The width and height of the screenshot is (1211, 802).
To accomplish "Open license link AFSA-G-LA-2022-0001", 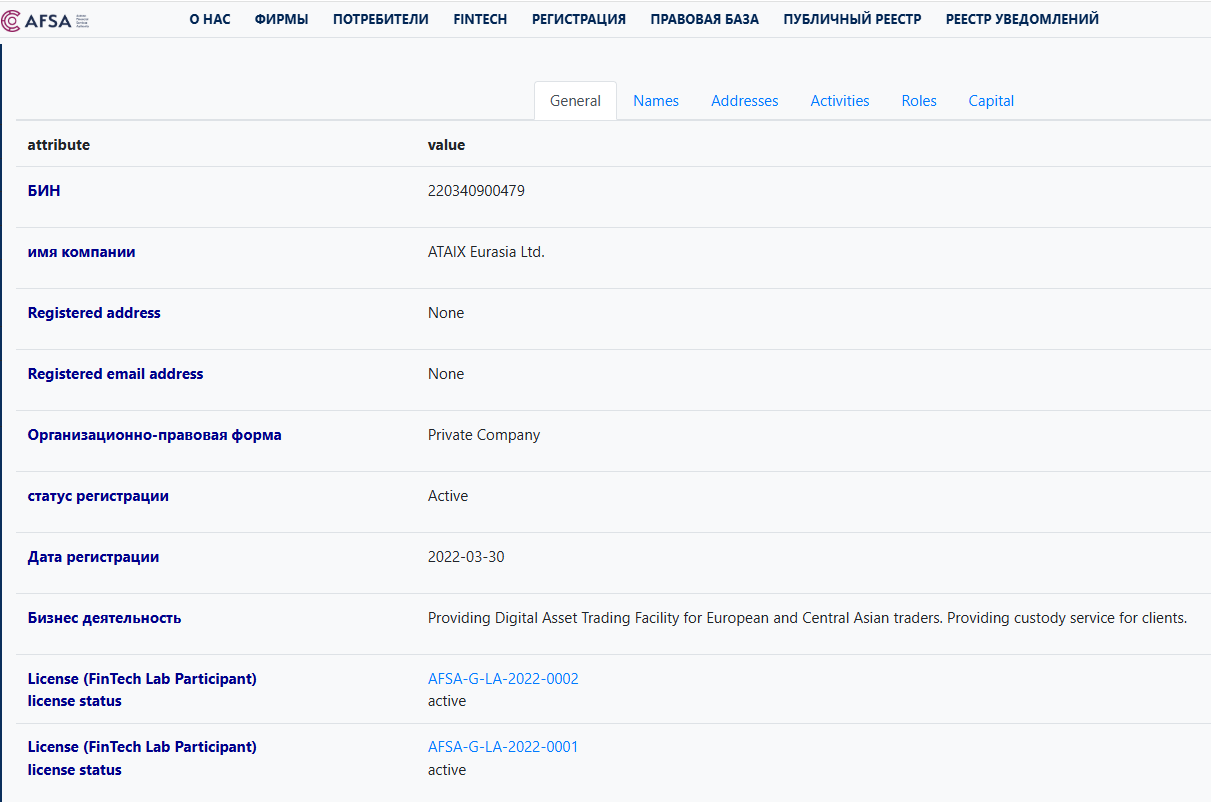I will coord(503,747).
